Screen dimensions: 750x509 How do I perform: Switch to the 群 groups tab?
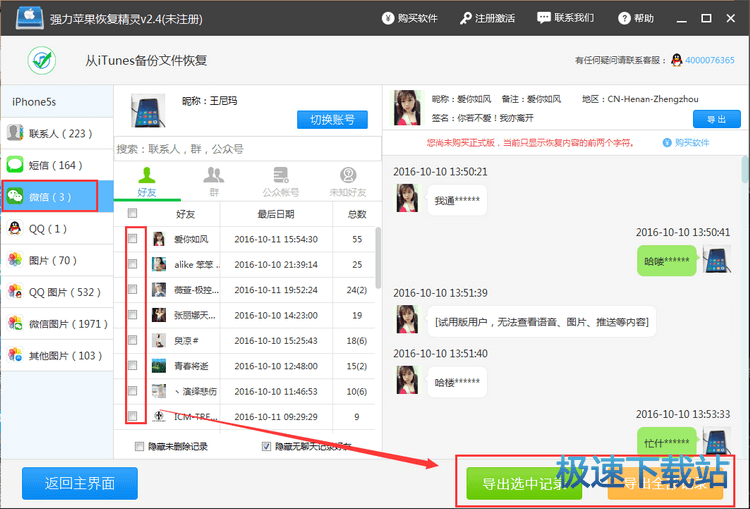(213, 181)
